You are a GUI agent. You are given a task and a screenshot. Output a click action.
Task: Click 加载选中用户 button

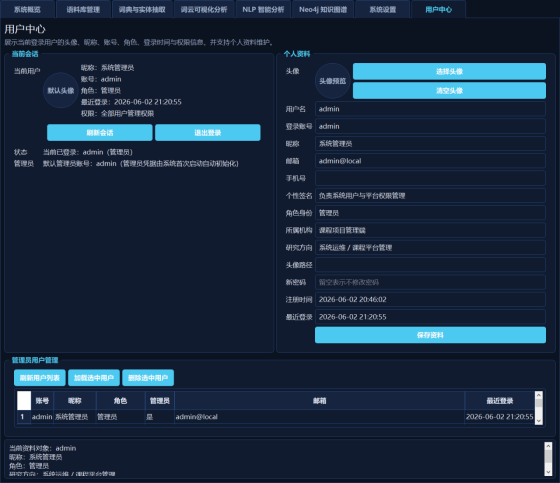coord(94,378)
